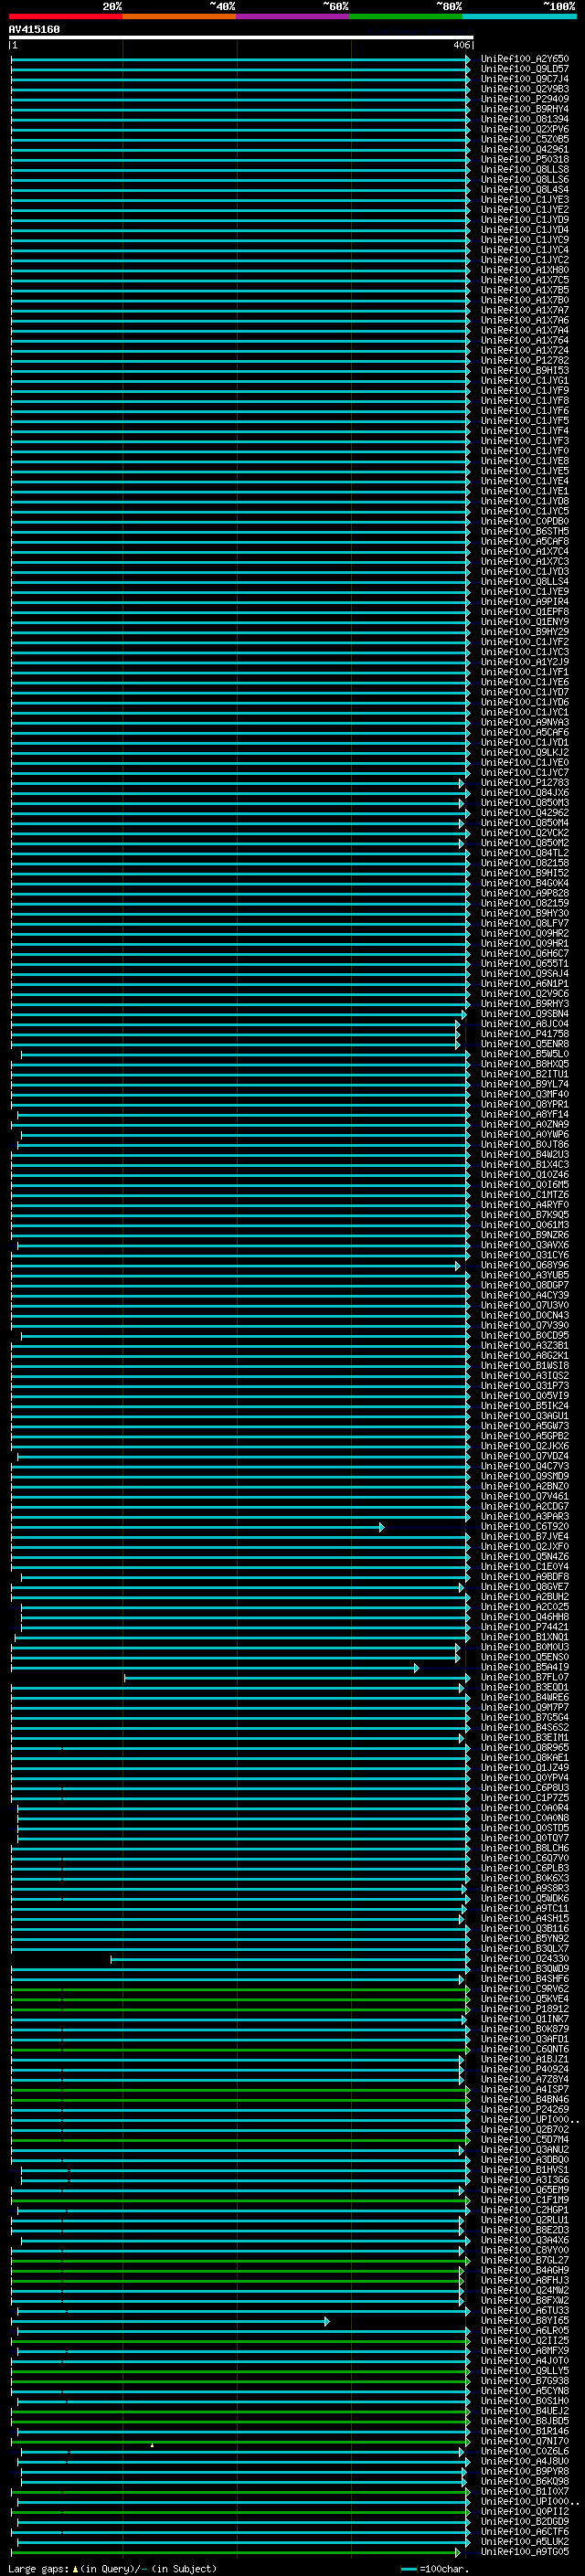Click the red ~20% identity legend bar
Viewport: 585px width, 2576px height.
point(65,16)
